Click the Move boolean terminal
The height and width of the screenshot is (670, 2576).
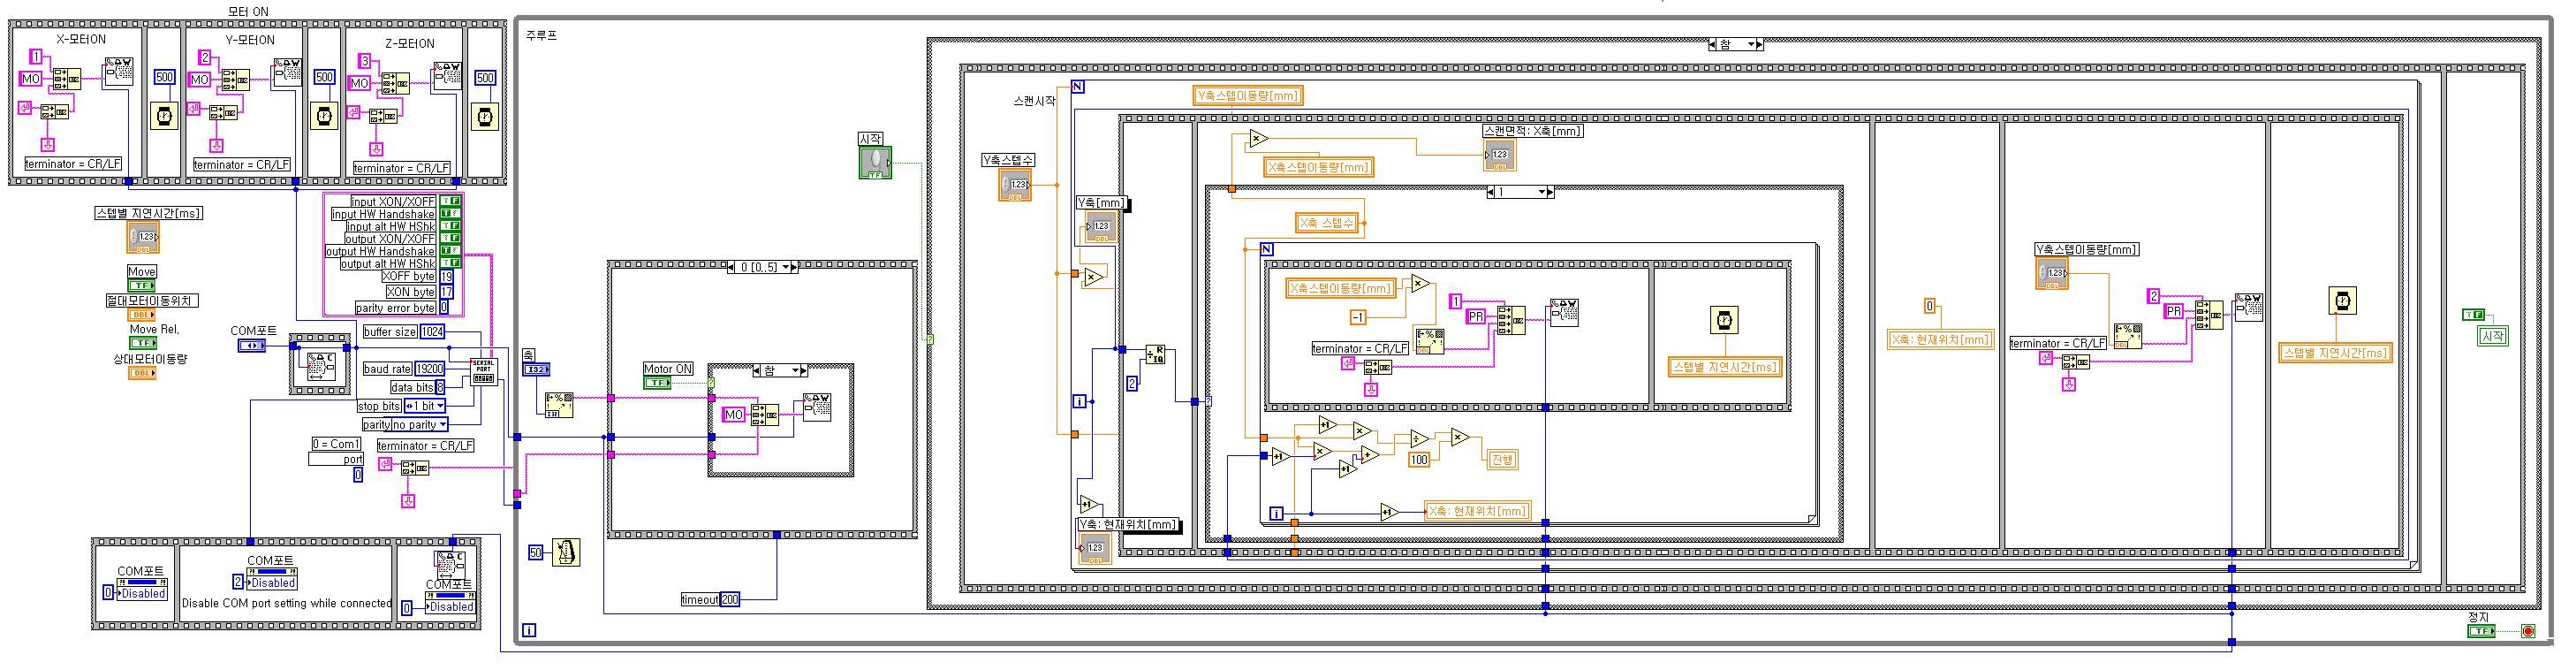point(143,286)
